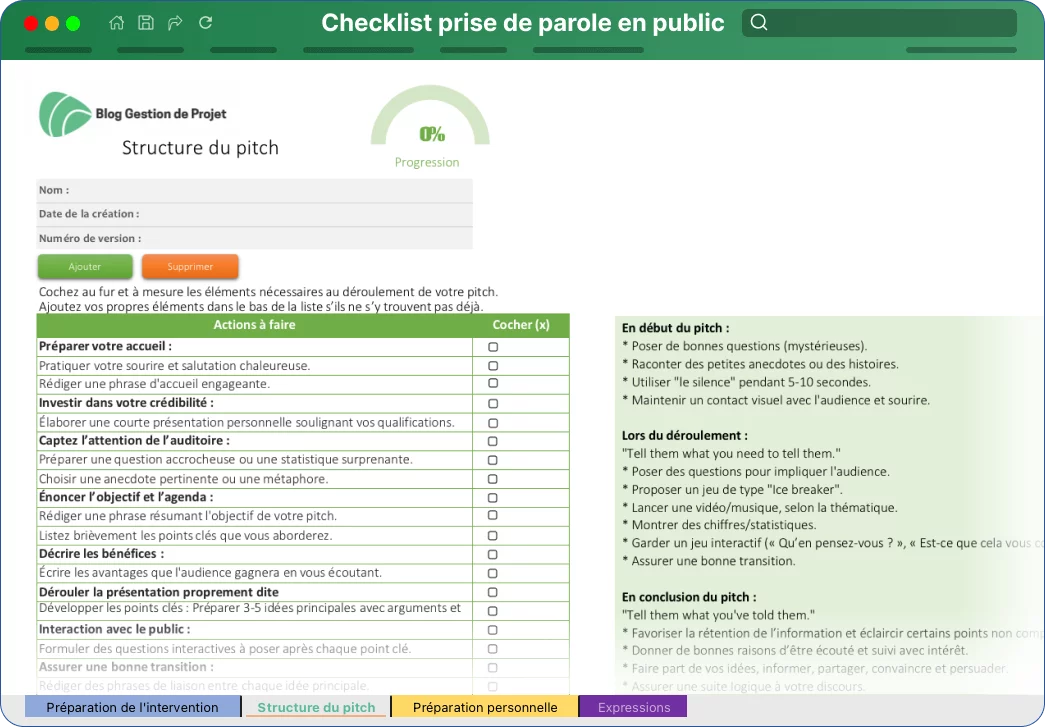Screen dimensions: 1045x727
Task: Tick the Captez l'attention de l'auditoire checkbox
Action: (493, 440)
